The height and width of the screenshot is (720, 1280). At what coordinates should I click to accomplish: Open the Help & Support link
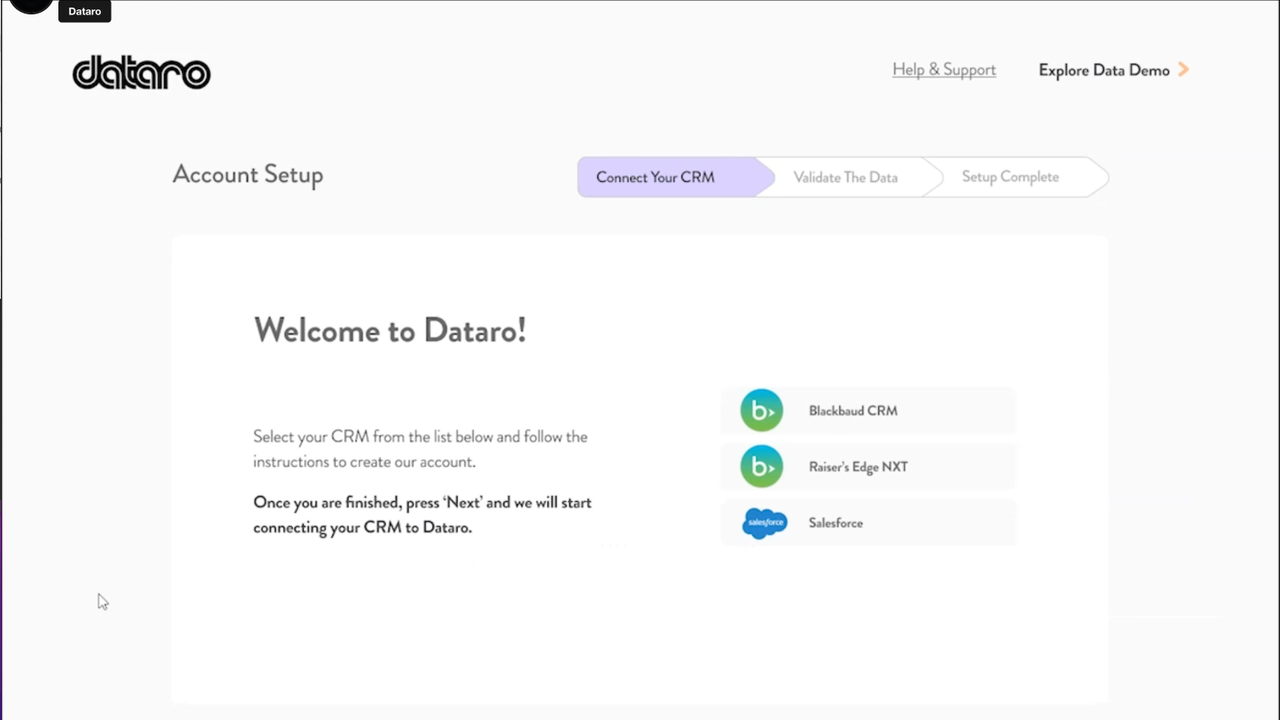point(944,70)
